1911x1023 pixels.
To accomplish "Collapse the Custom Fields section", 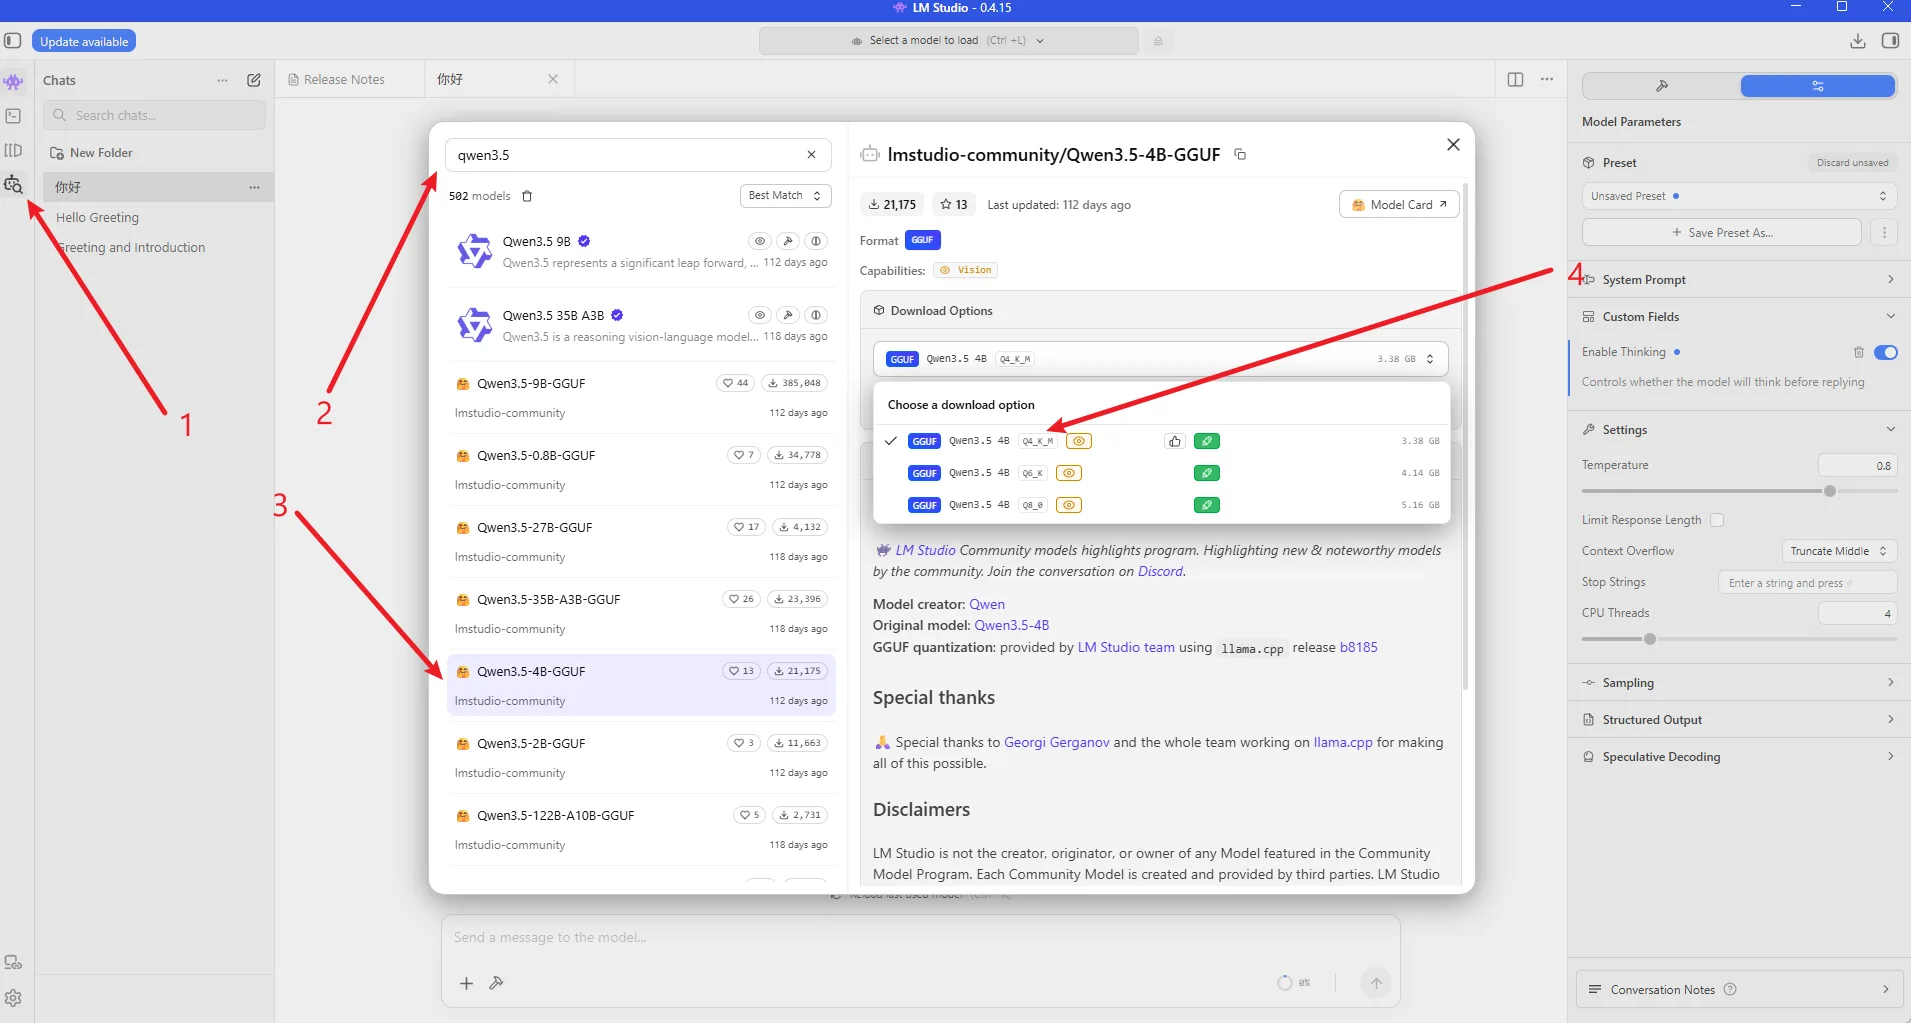I will coord(1739,317).
